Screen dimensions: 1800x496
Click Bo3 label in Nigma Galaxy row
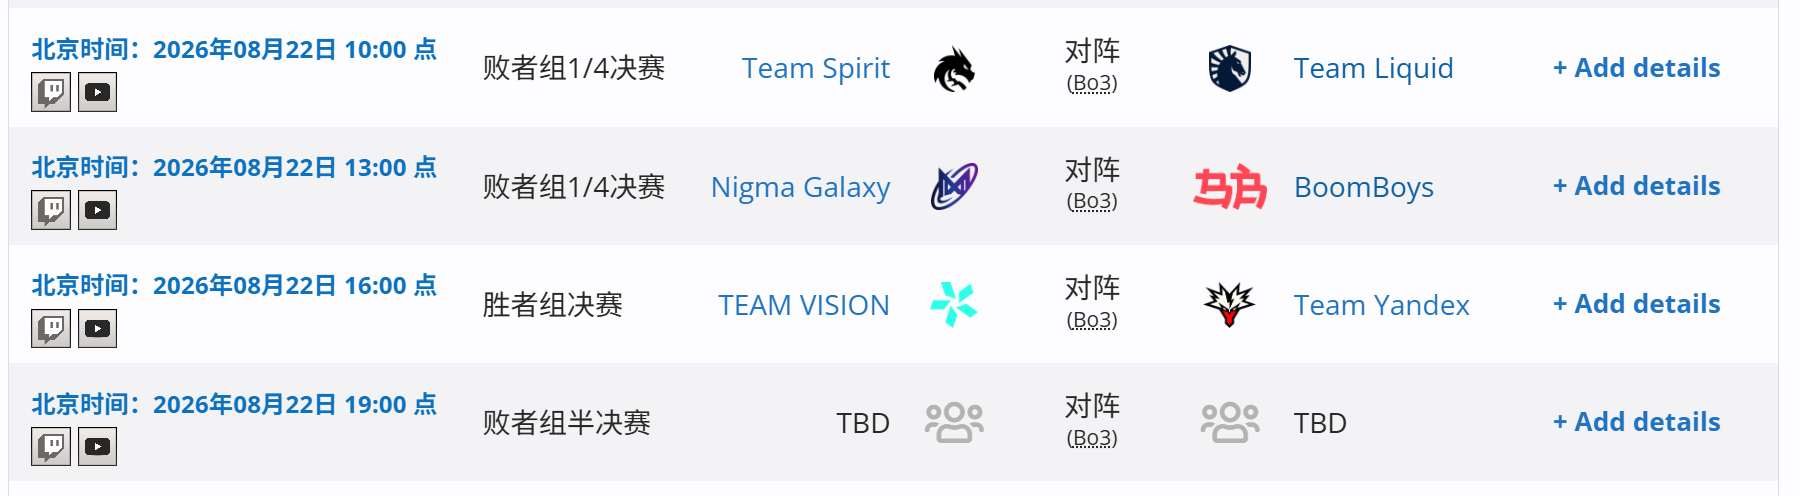1092,201
